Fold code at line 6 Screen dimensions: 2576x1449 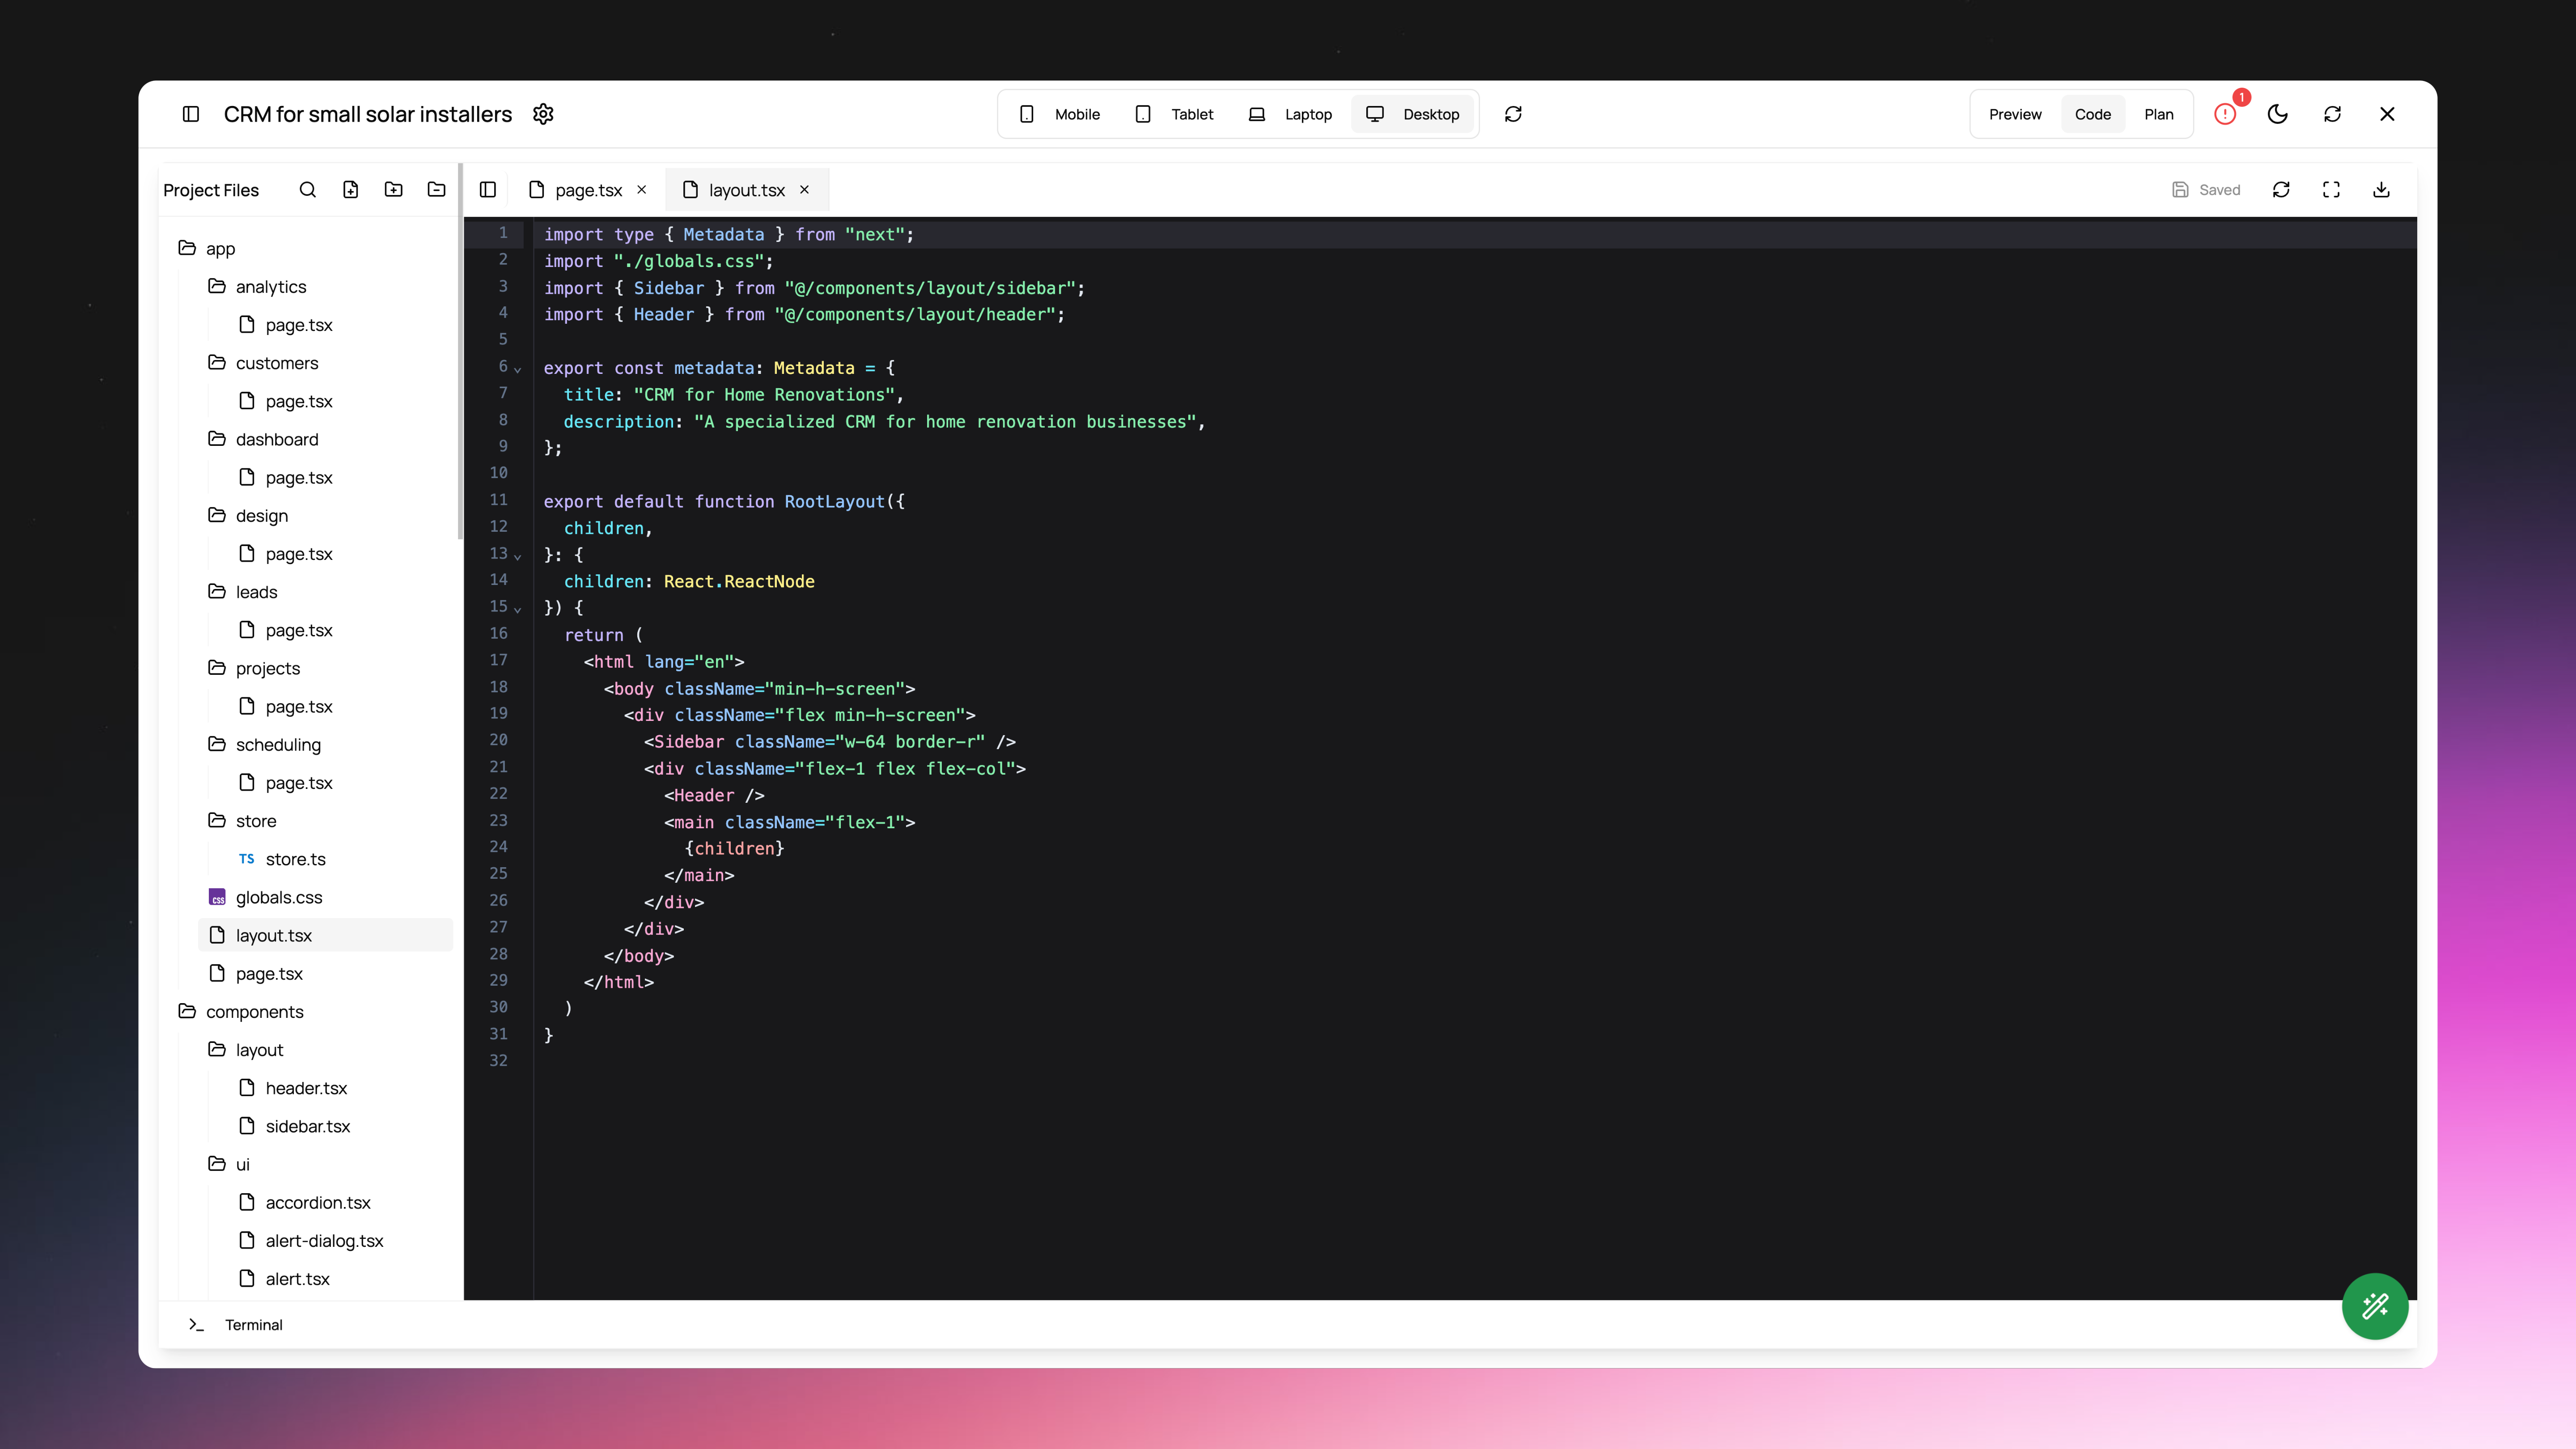tap(517, 370)
